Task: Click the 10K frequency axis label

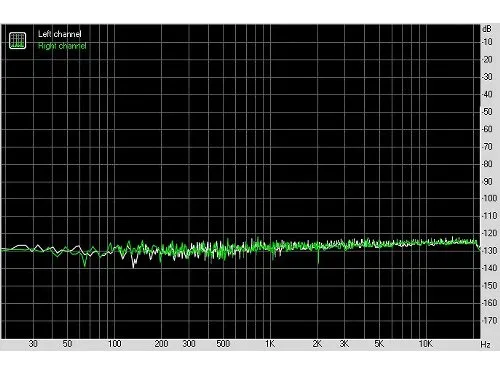Action: (x=426, y=344)
